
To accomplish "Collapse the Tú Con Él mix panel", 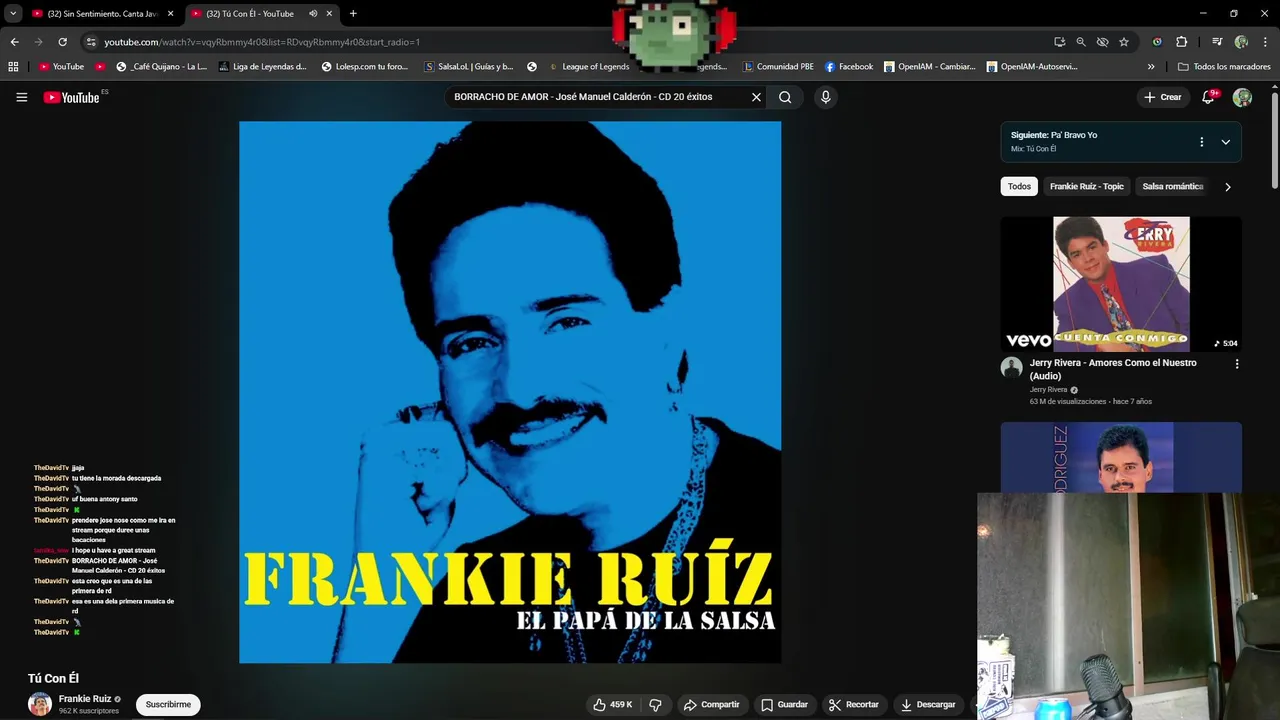I will pos(1225,142).
